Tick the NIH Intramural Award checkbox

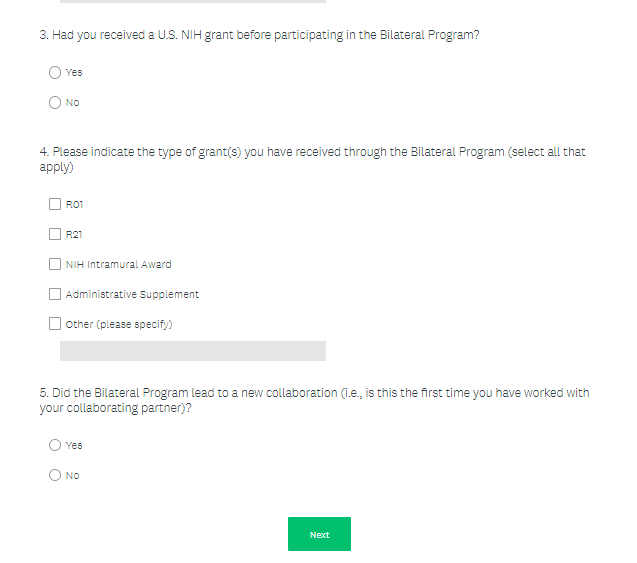pyautogui.click(x=55, y=264)
